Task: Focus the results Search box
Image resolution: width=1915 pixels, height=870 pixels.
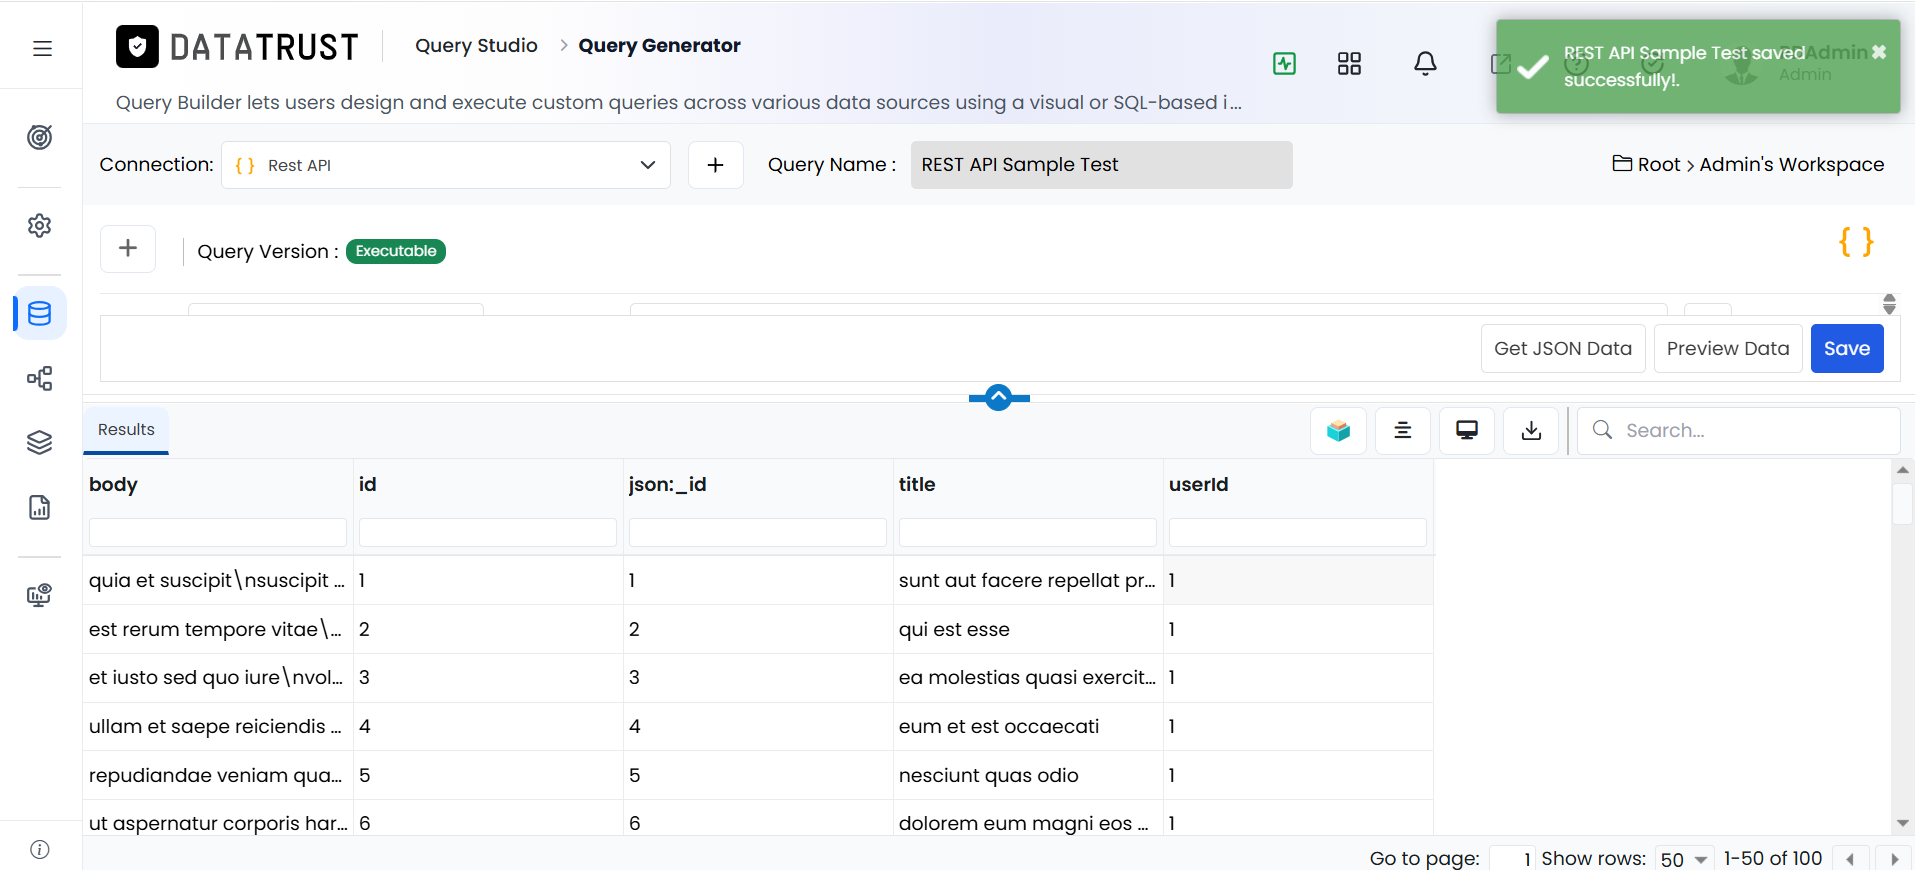Action: [x=1739, y=431]
